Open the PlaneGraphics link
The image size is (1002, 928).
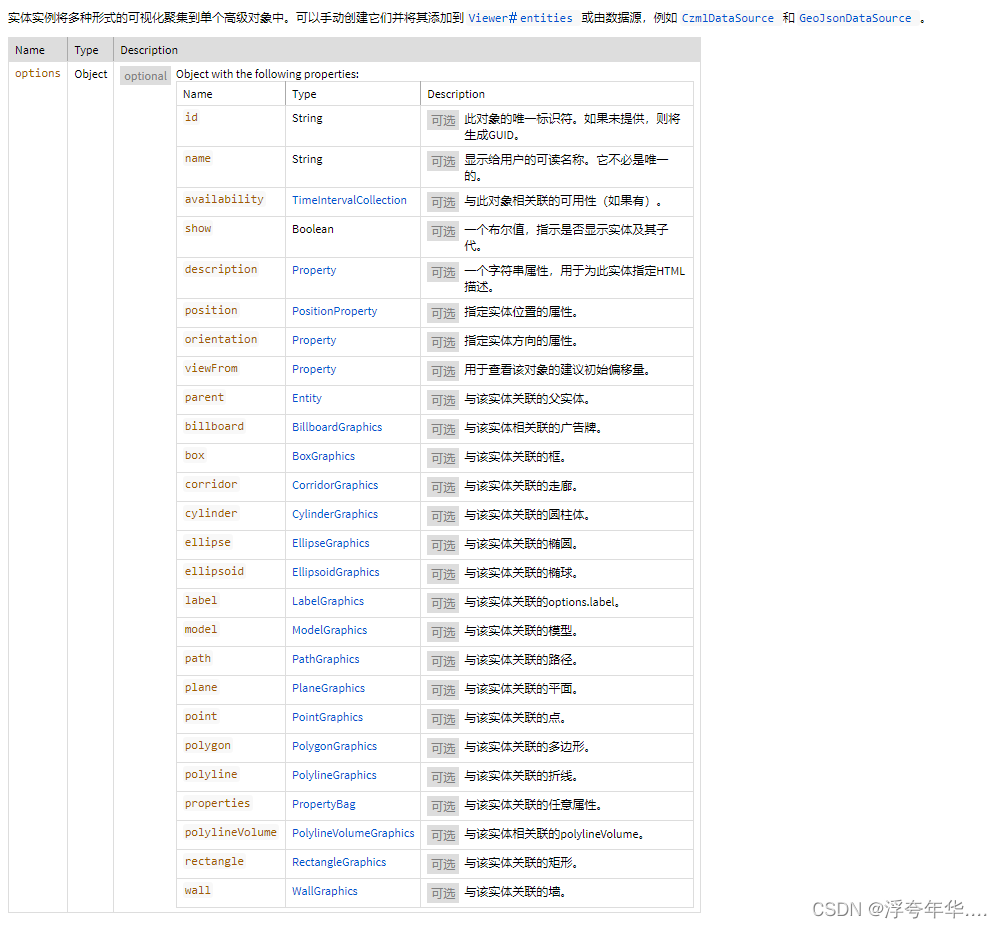point(328,688)
